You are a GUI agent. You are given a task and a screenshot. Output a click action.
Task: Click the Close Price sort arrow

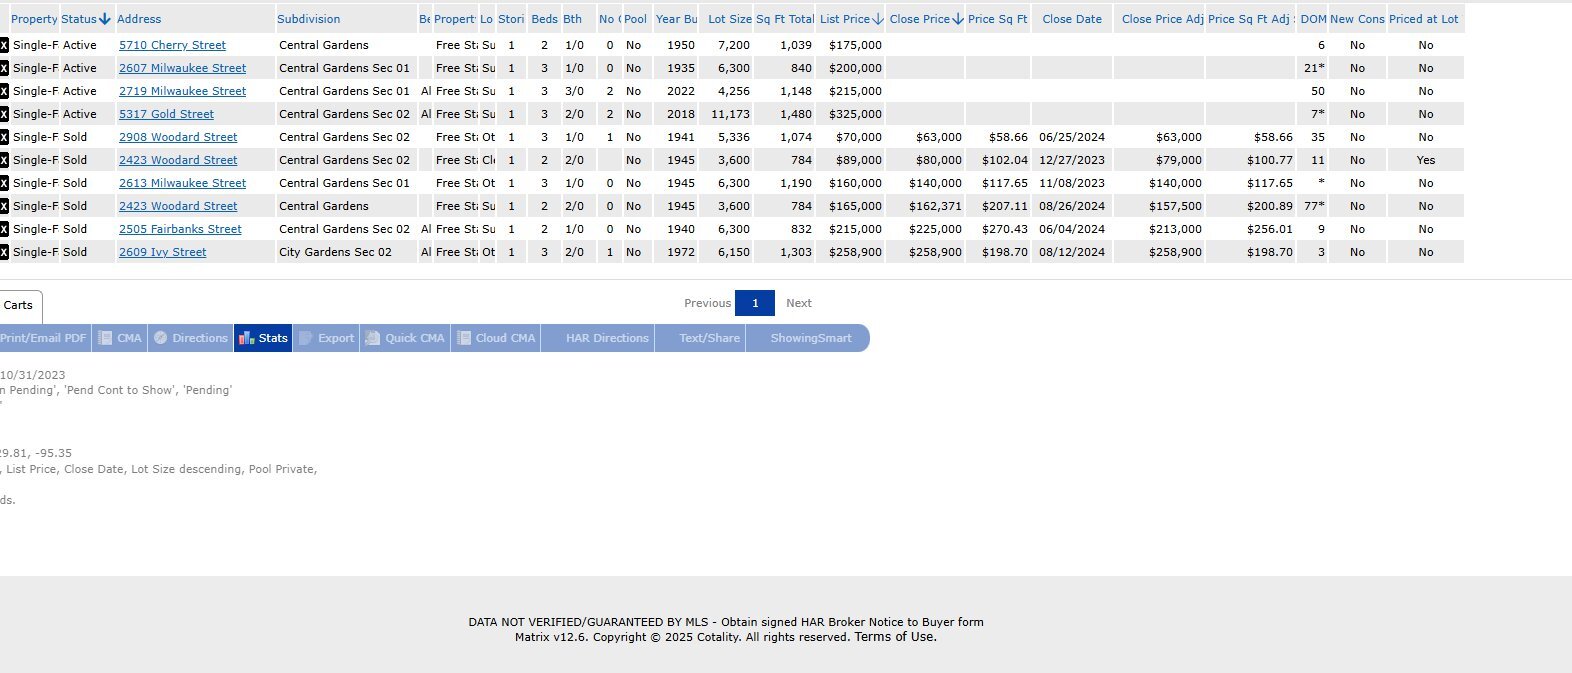pos(958,19)
